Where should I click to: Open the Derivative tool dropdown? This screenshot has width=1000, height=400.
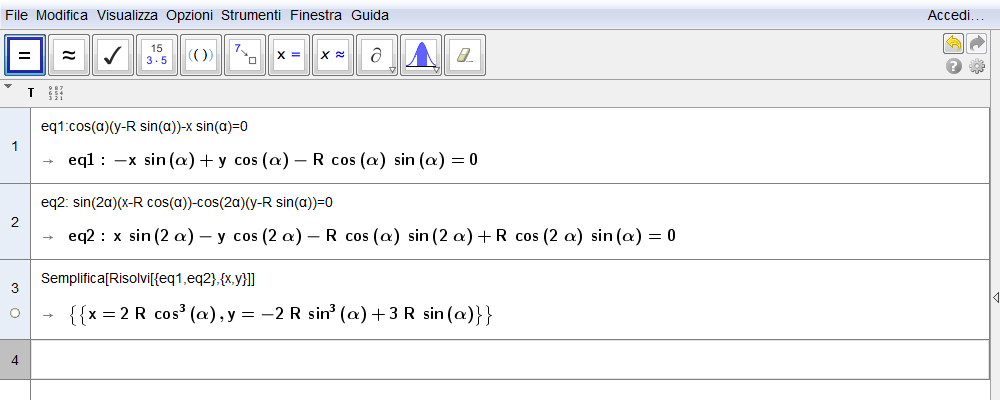click(377, 55)
